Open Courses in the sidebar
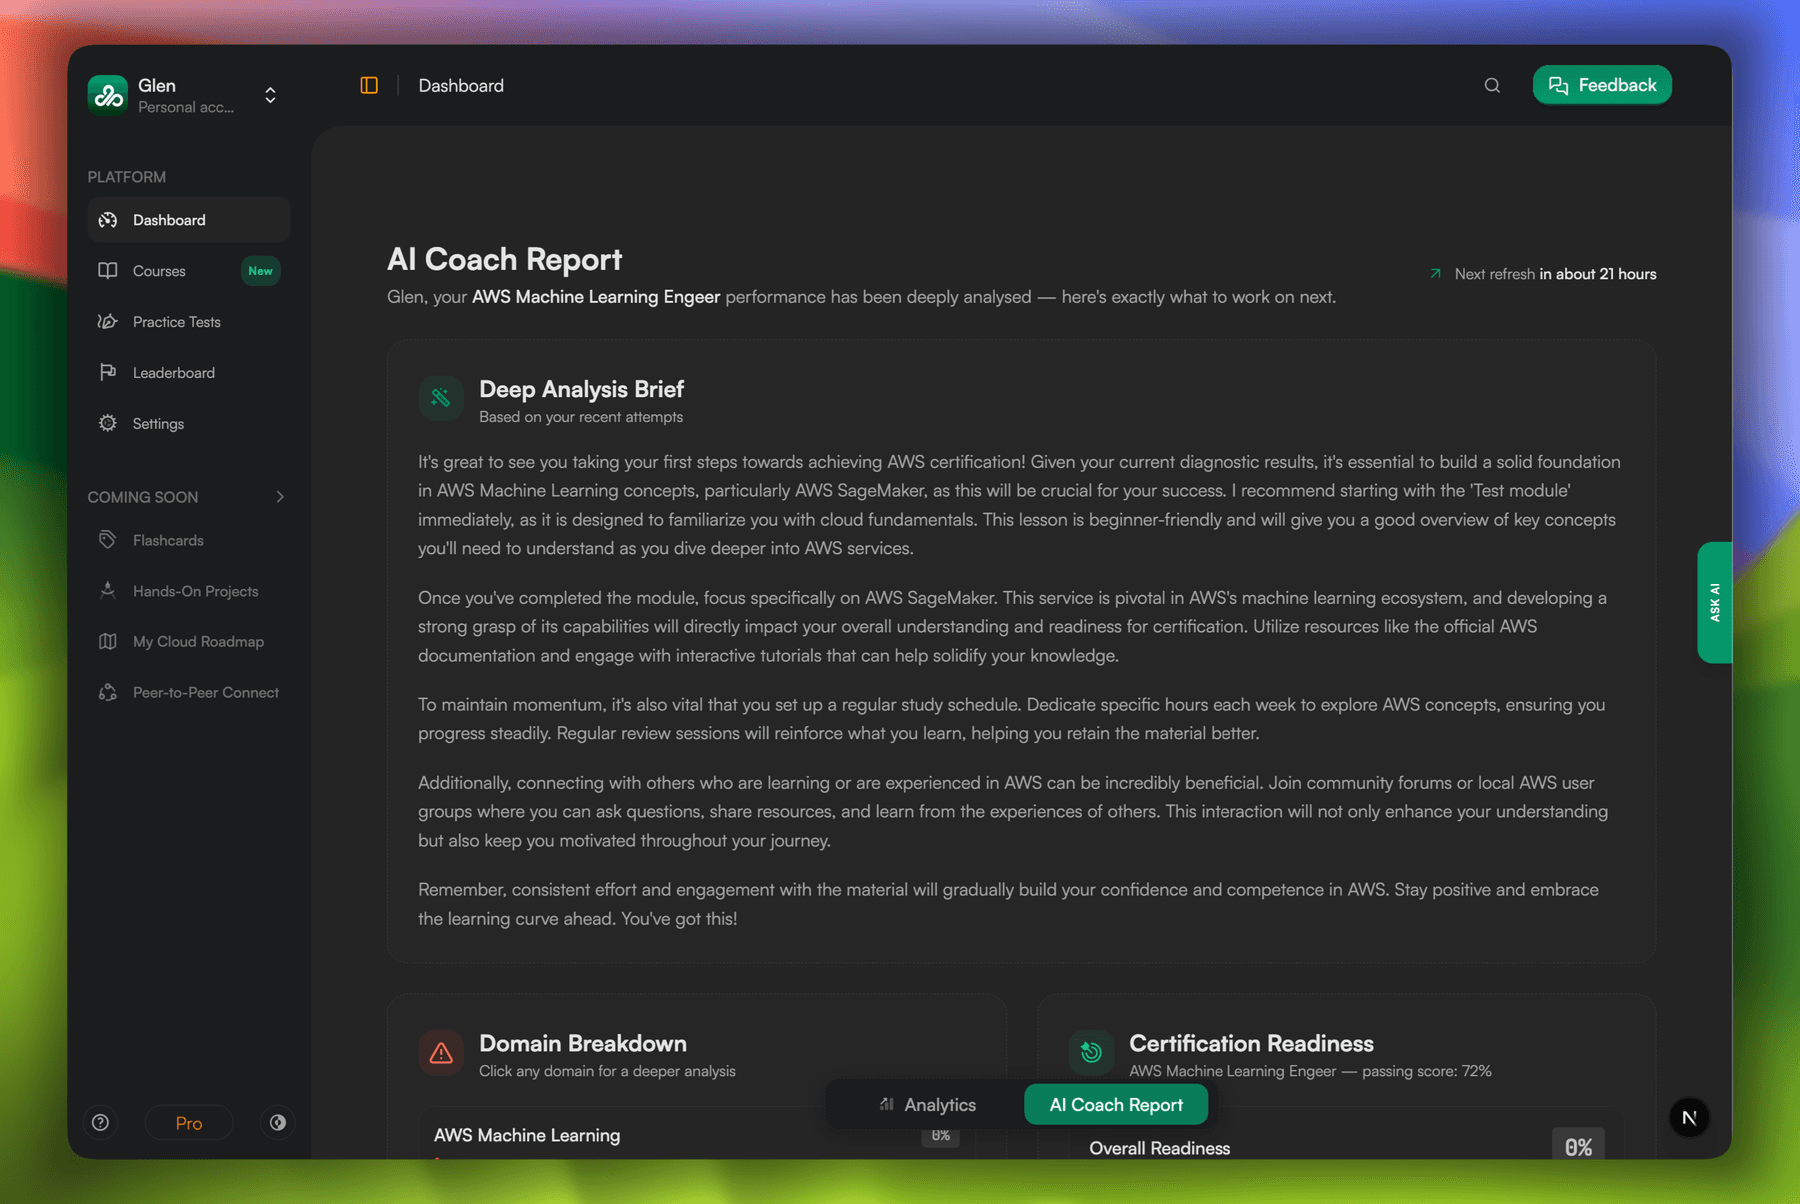This screenshot has height=1204, width=1800. coord(189,271)
